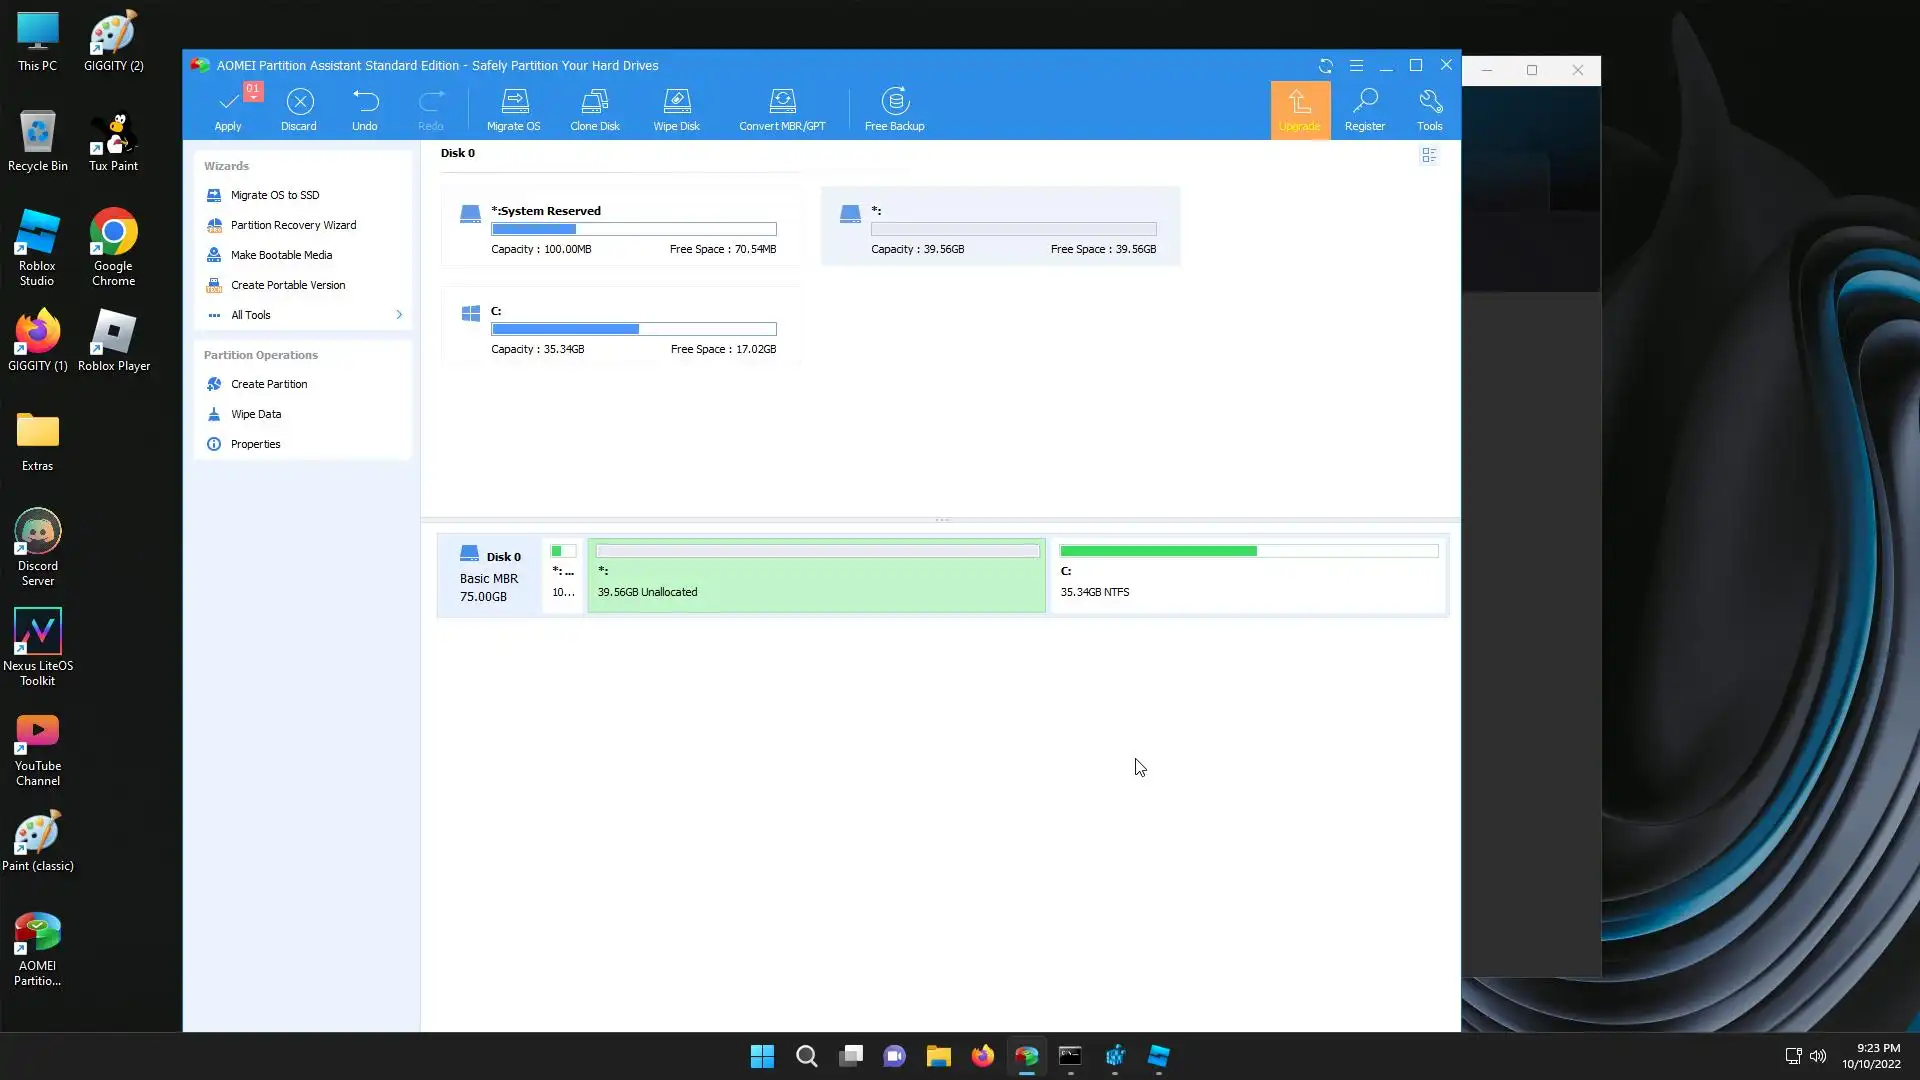Open Free Backup from toolbar

(x=895, y=103)
